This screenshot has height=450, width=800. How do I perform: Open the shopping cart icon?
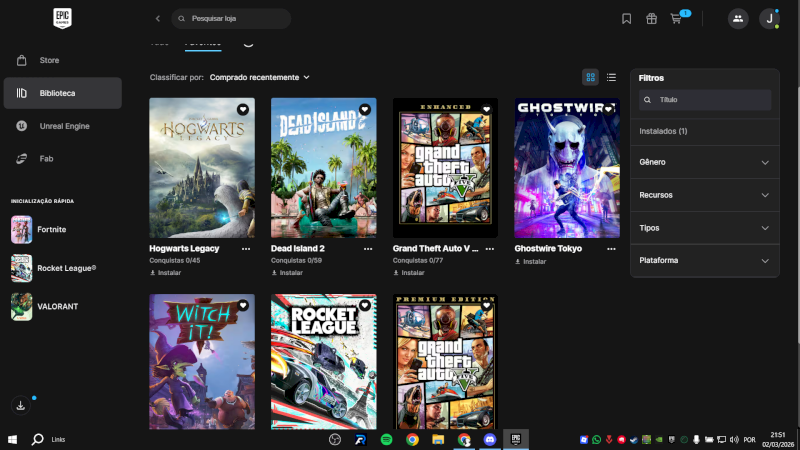(676, 19)
